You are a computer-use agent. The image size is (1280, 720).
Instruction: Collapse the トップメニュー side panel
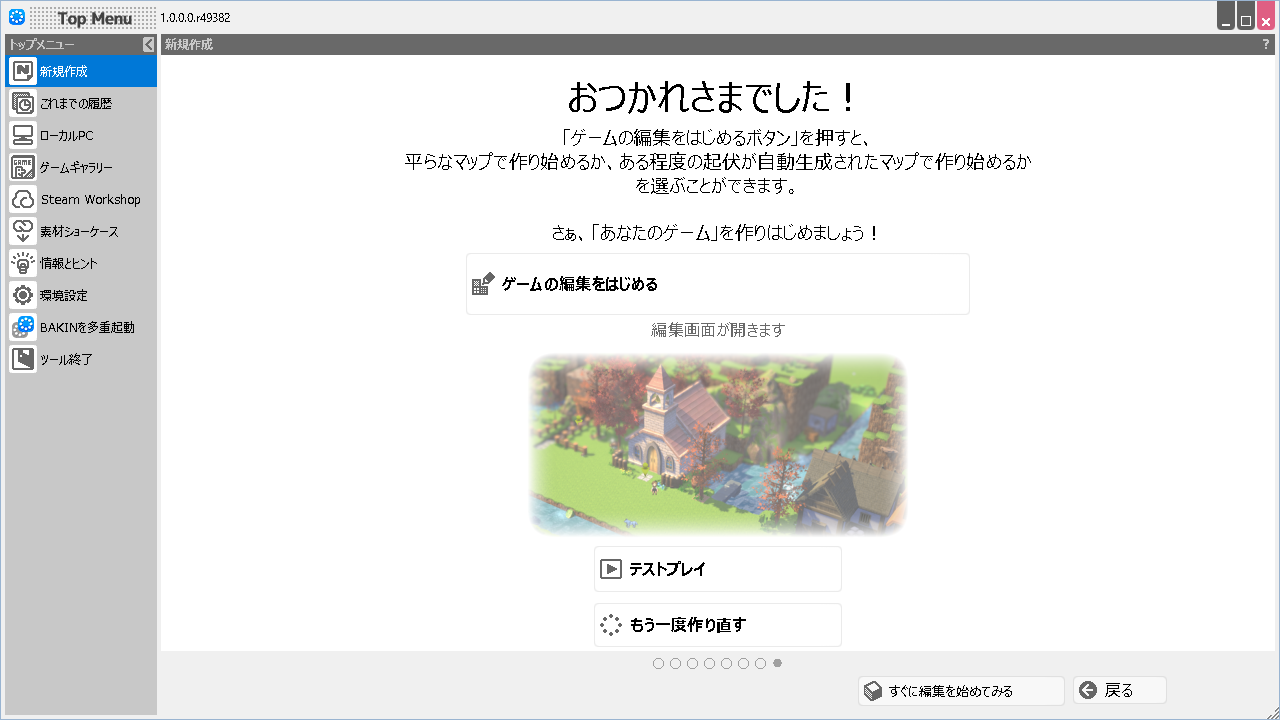148,44
